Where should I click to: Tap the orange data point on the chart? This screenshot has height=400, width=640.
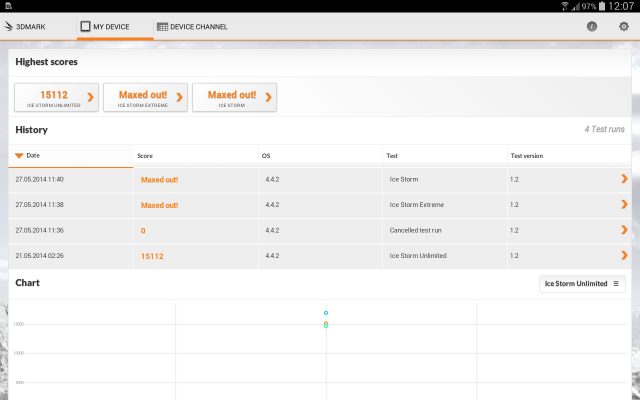[x=326, y=324]
